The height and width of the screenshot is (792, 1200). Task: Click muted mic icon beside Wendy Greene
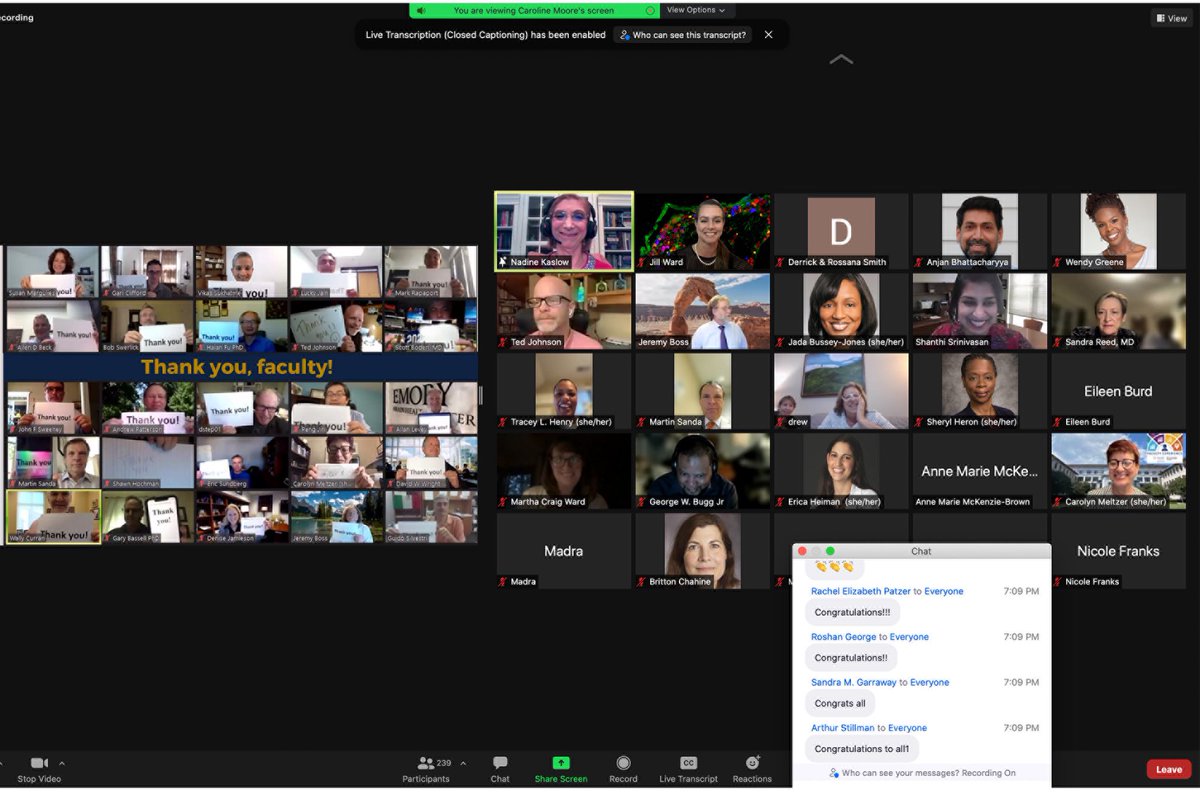[x=1057, y=262]
